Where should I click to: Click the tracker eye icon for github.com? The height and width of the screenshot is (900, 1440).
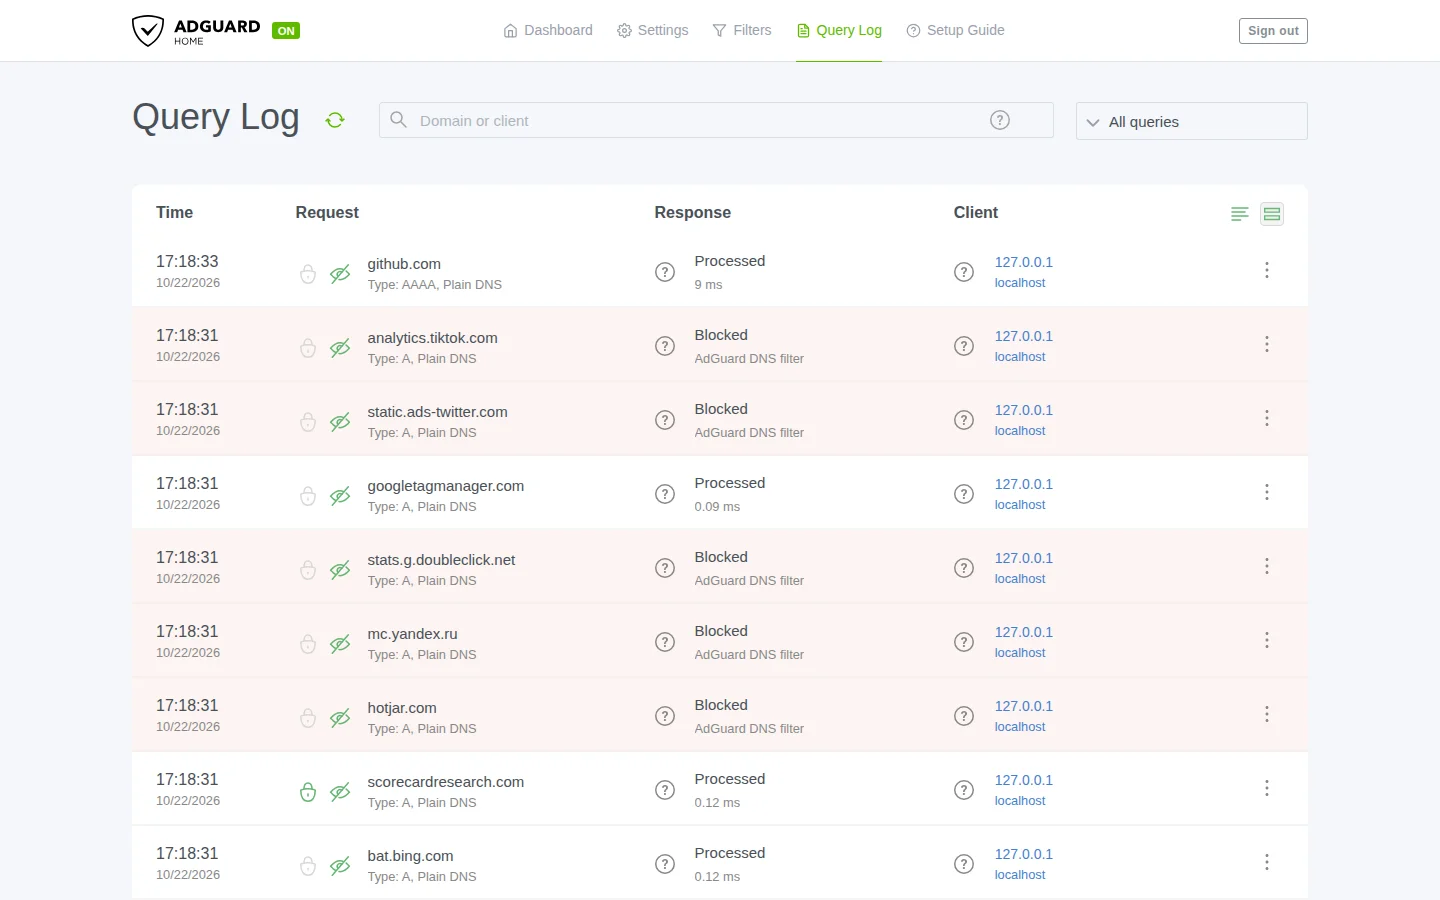click(x=340, y=274)
